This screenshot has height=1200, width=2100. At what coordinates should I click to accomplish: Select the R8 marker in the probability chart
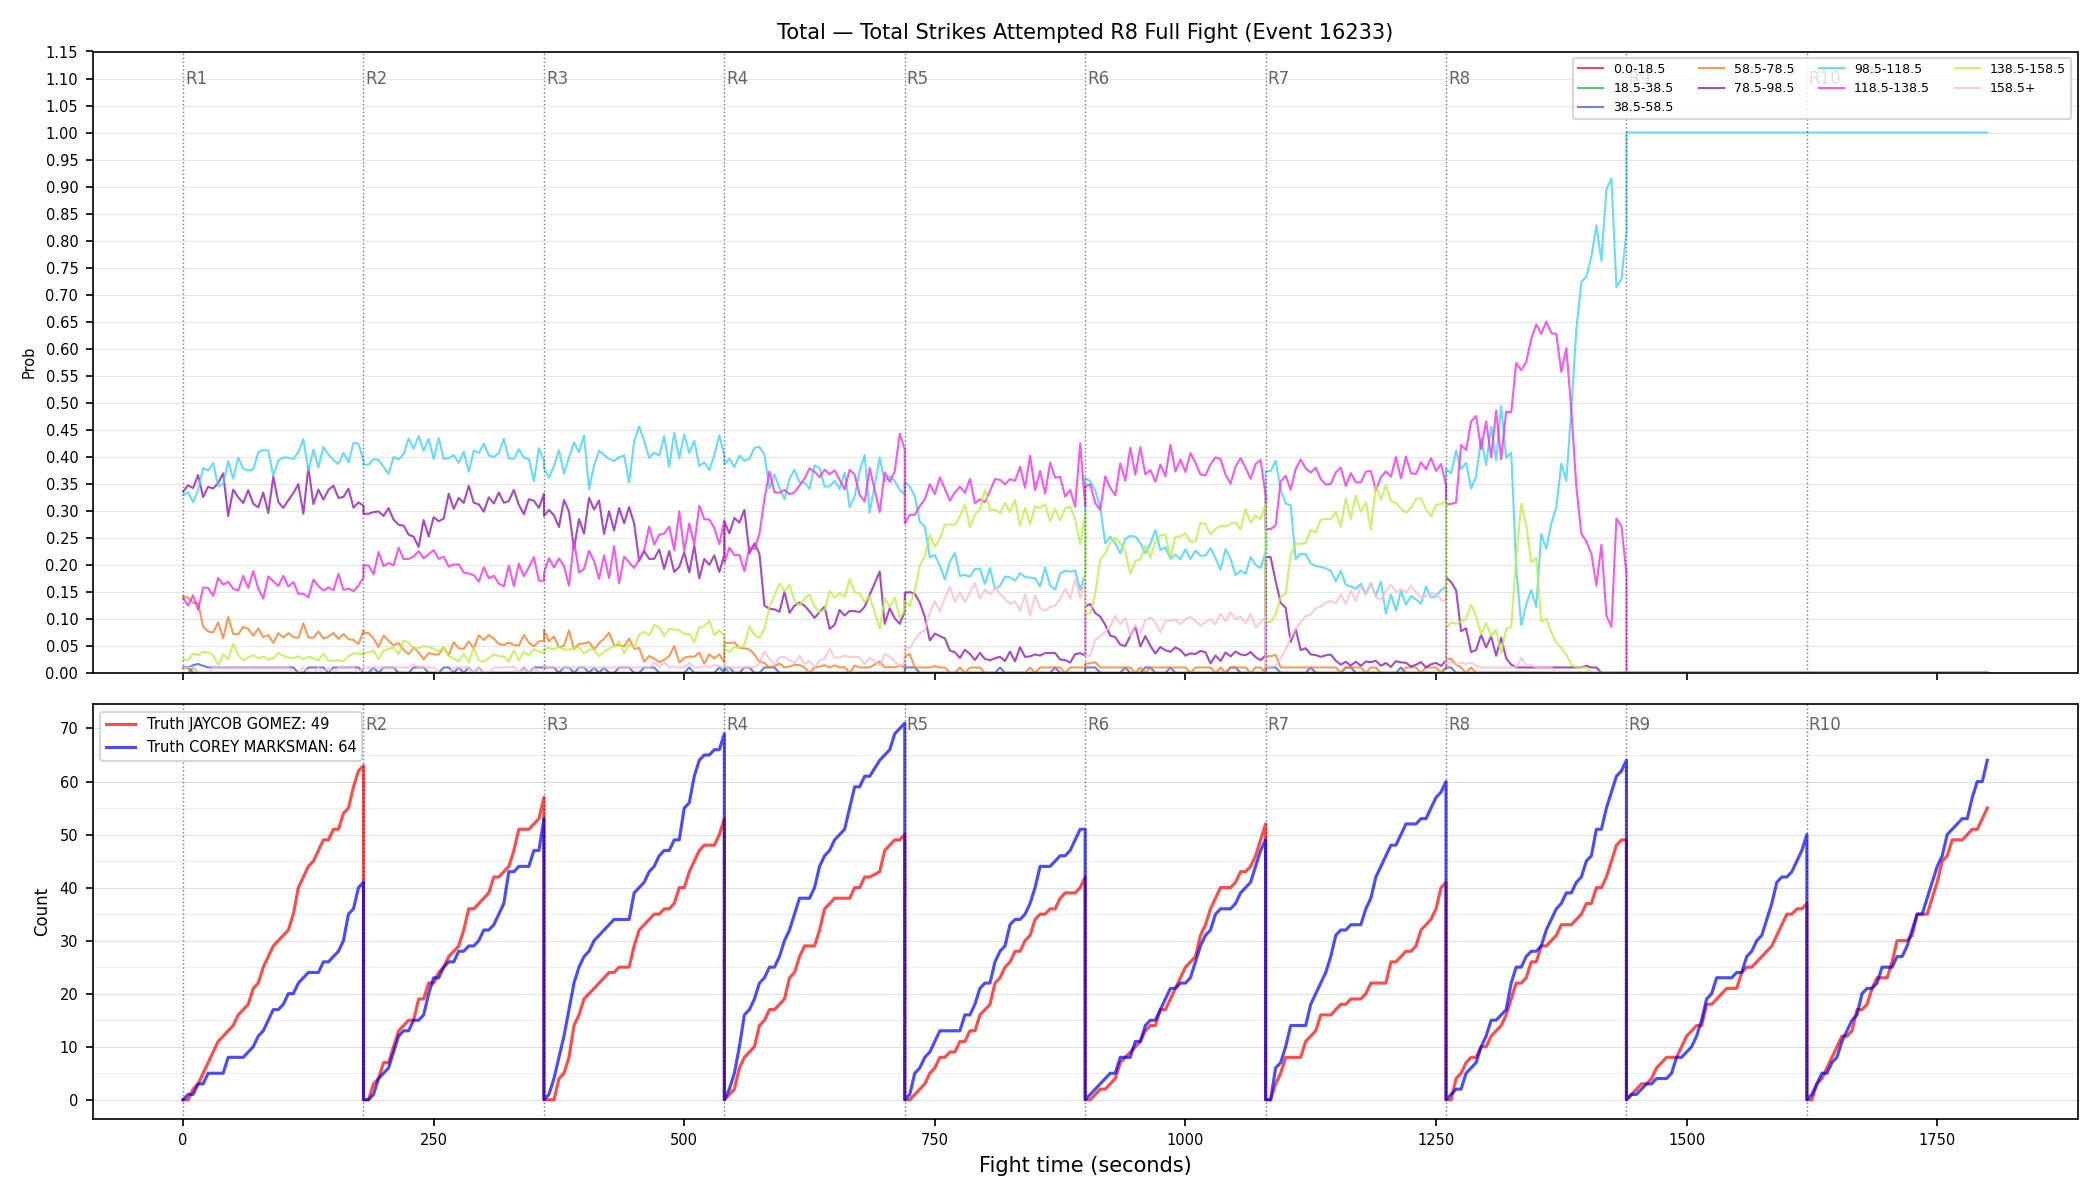[1459, 78]
